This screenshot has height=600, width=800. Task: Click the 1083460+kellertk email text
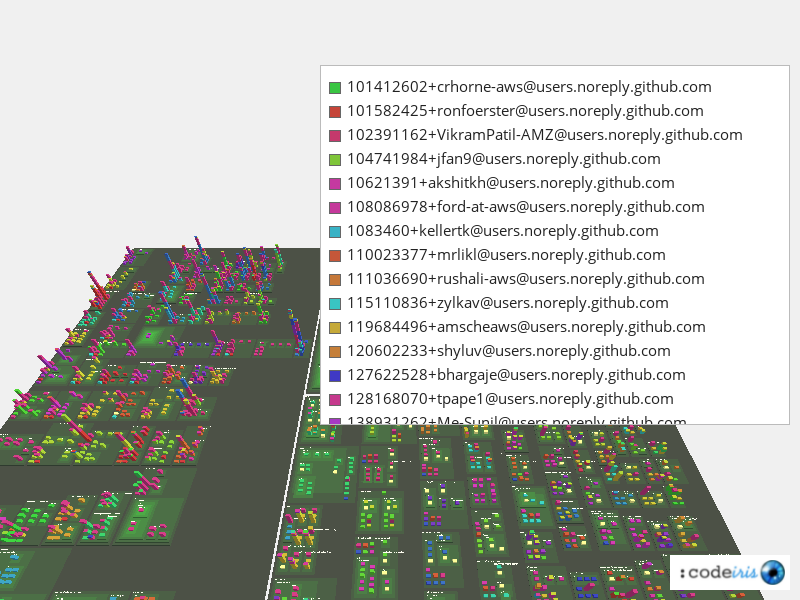(x=503, y=231)
